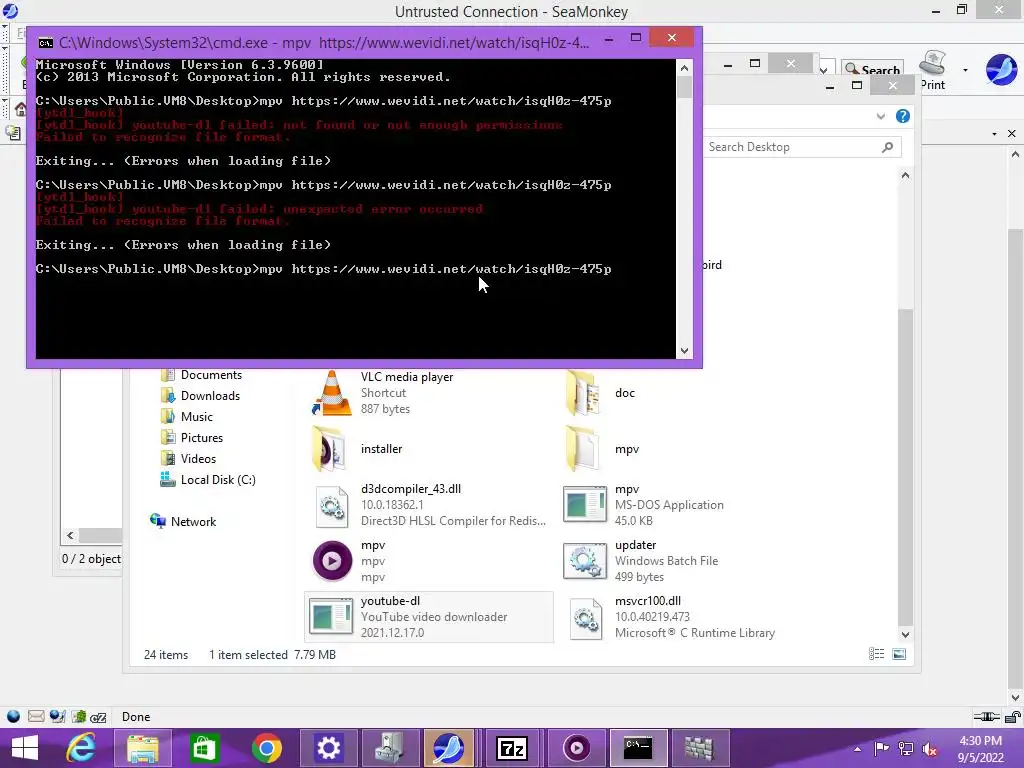Click online/offline connection icon in status bar

(x=986, y=716)
